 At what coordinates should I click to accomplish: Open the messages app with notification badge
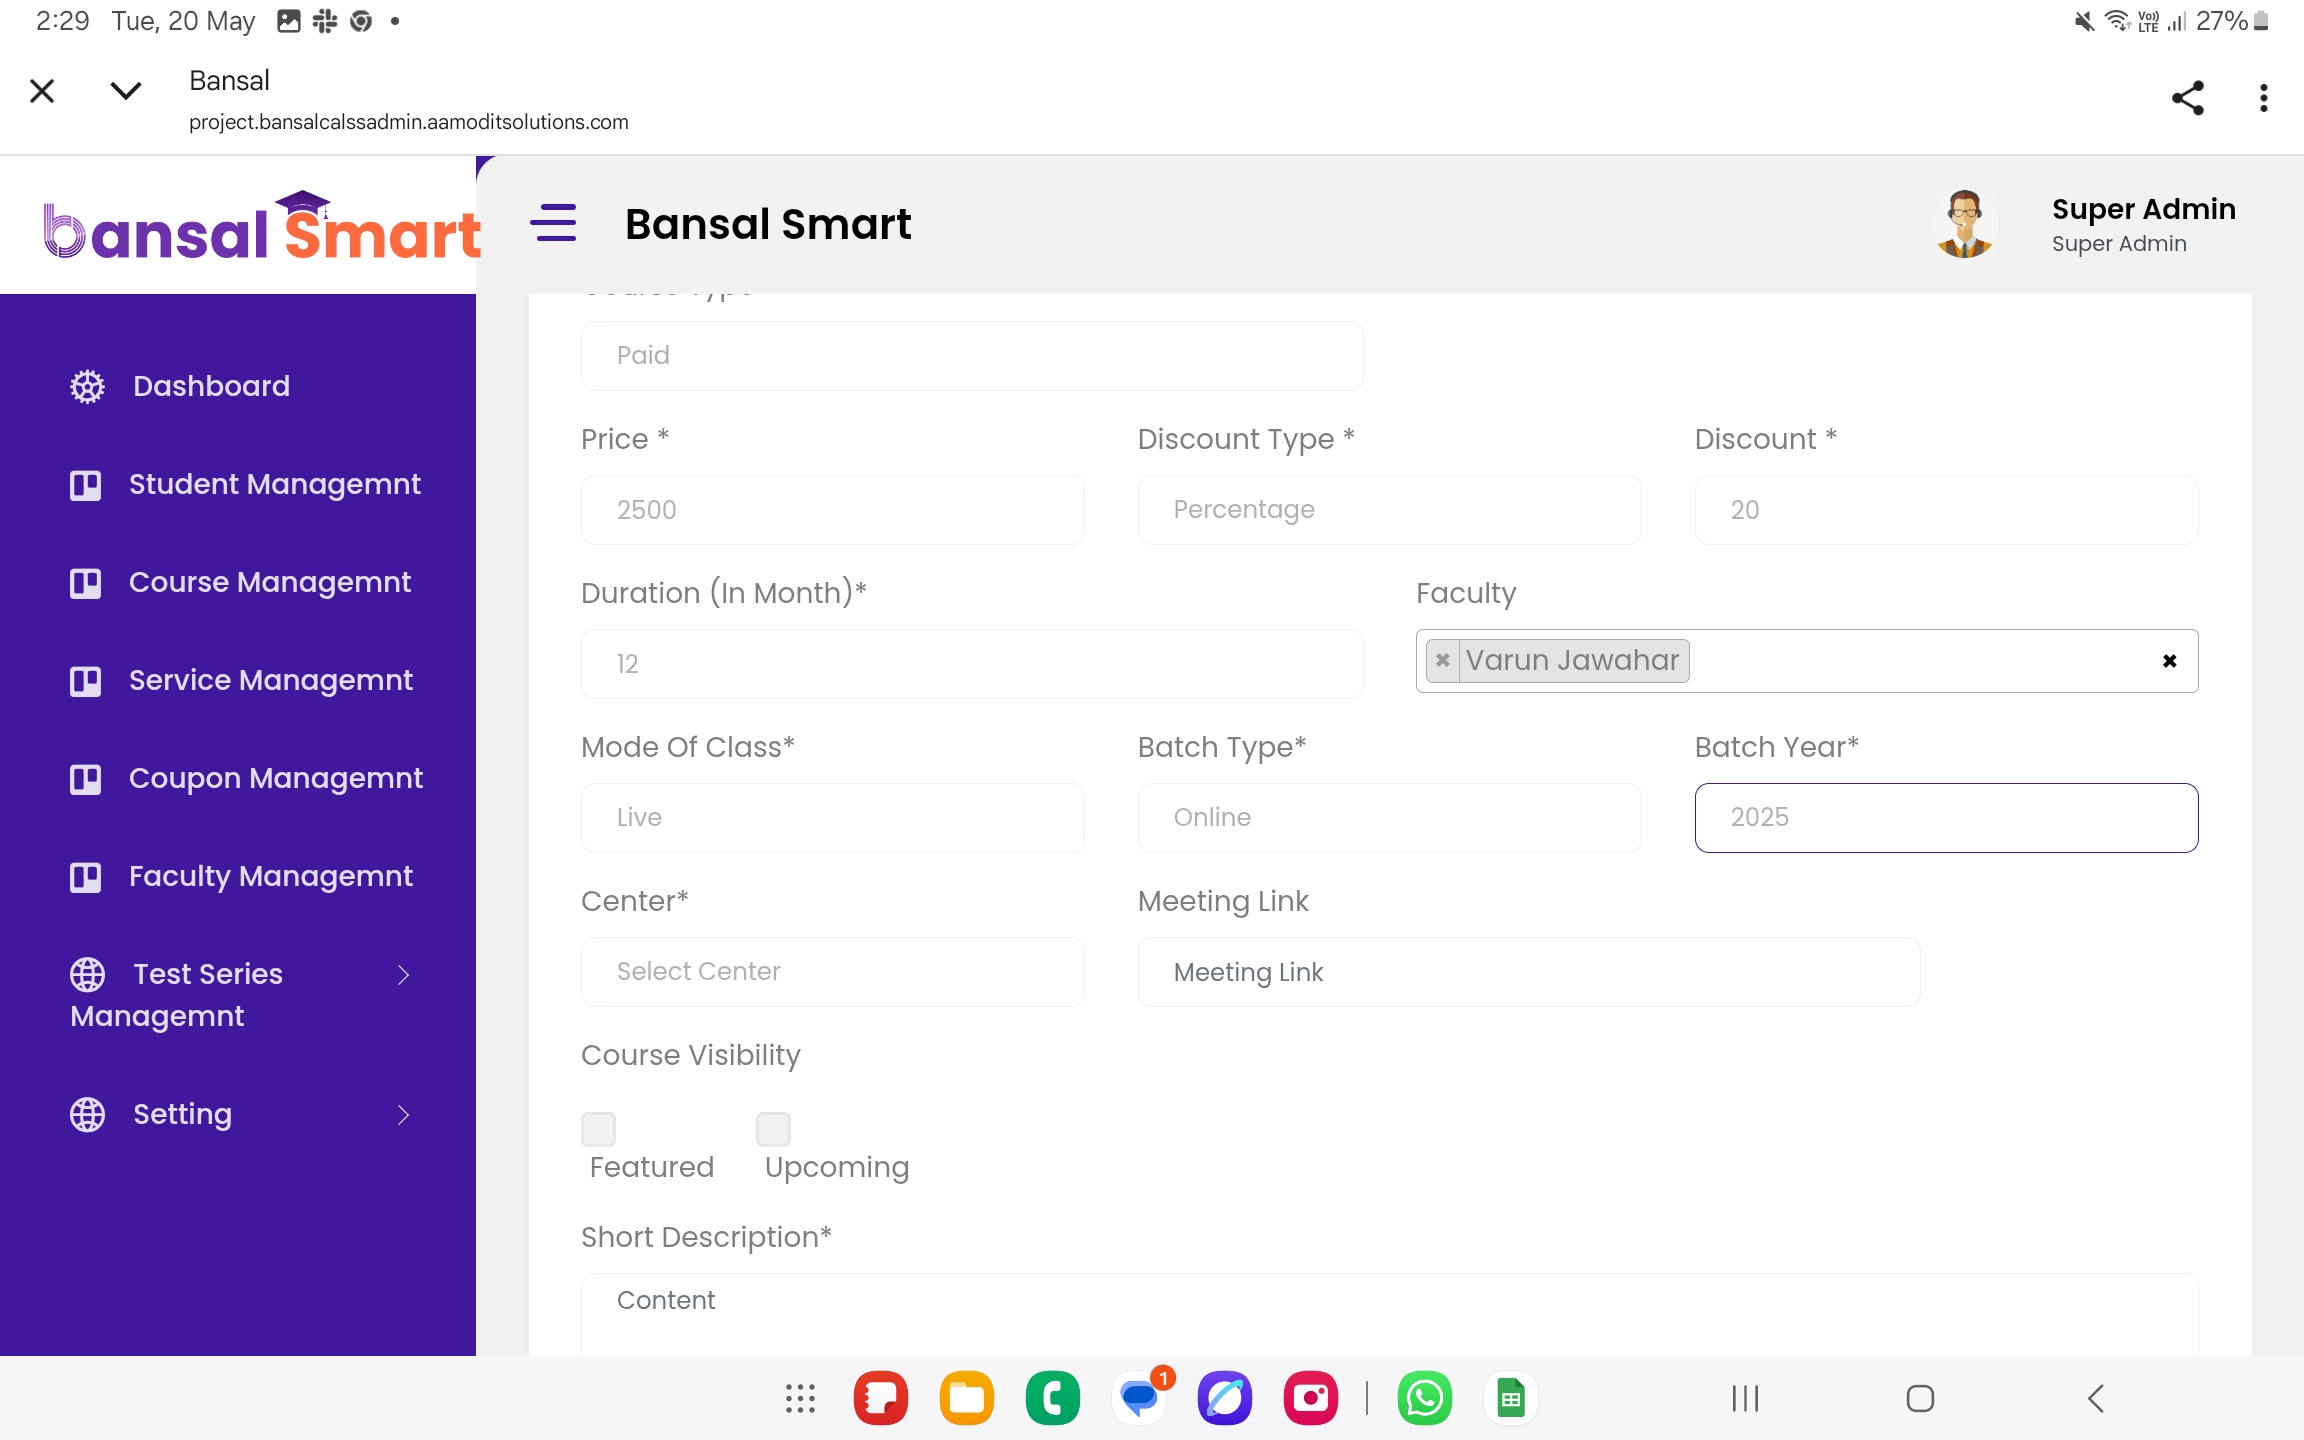point(1140,1396)
